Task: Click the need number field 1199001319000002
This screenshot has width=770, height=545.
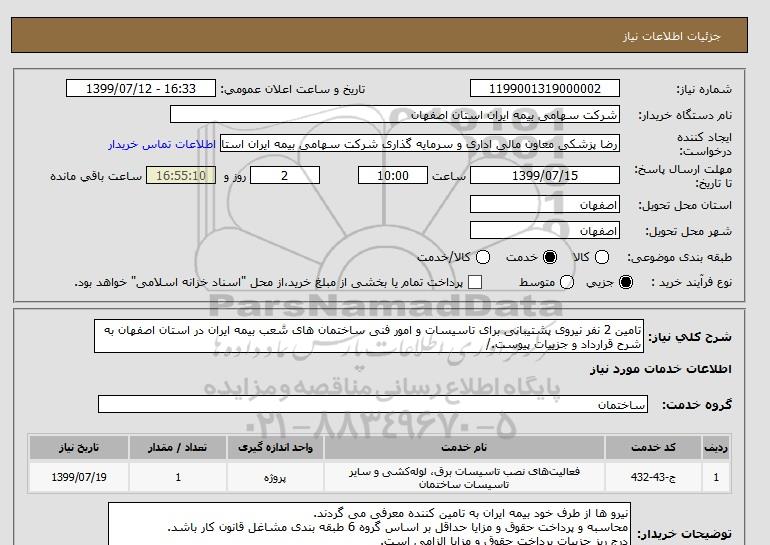Action: (545, 88)
